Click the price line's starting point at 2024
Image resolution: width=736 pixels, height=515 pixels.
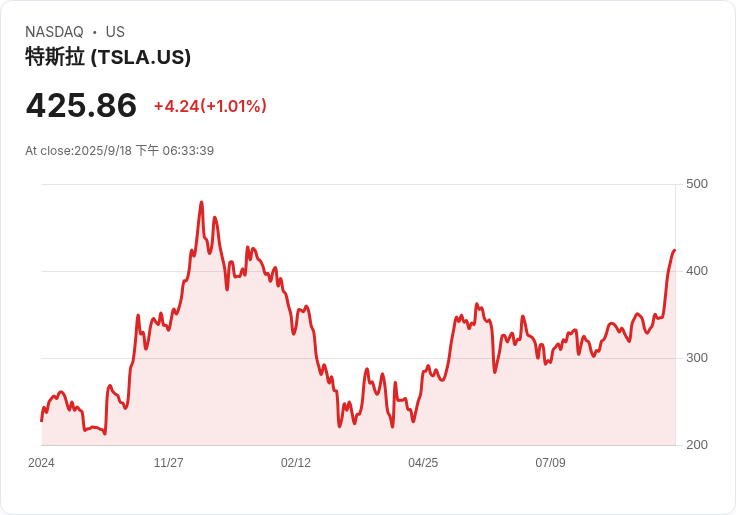[42, 420]
